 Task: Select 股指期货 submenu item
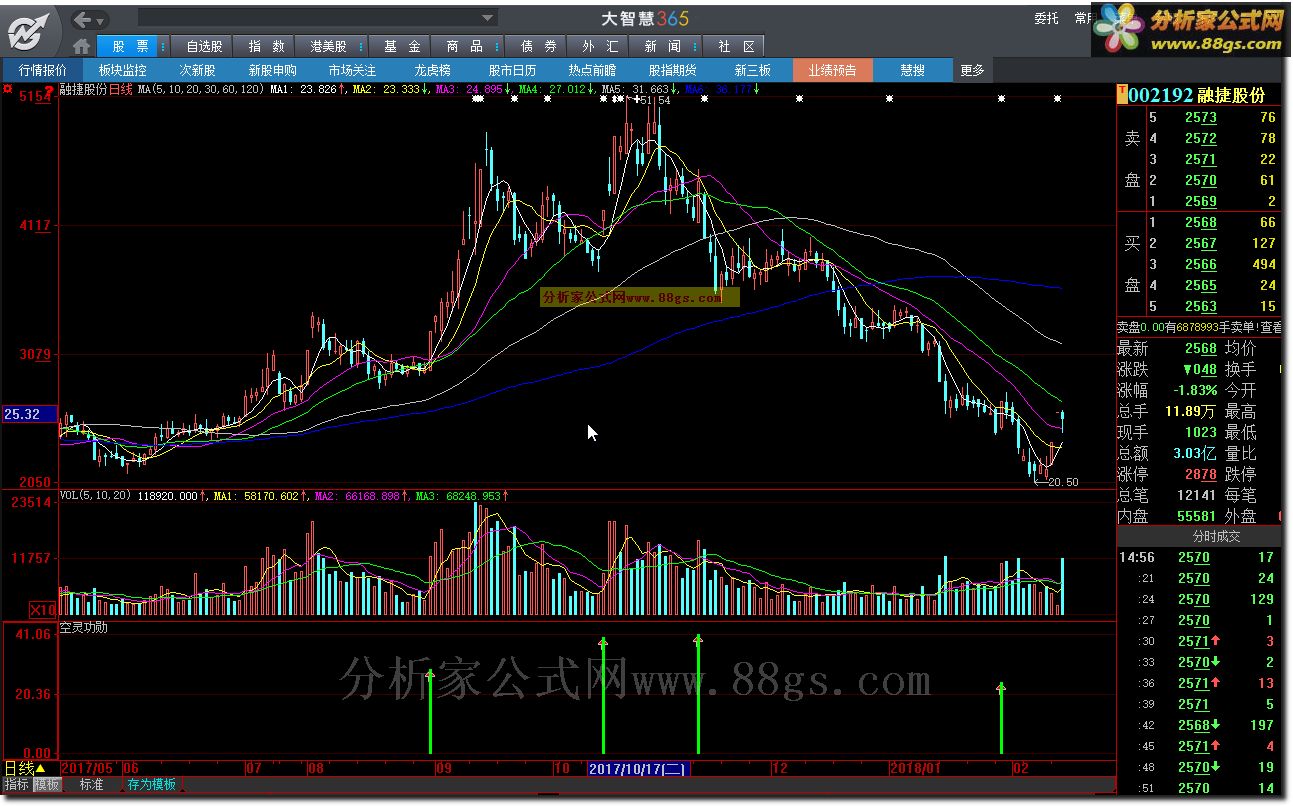click(x=672, y=70)
